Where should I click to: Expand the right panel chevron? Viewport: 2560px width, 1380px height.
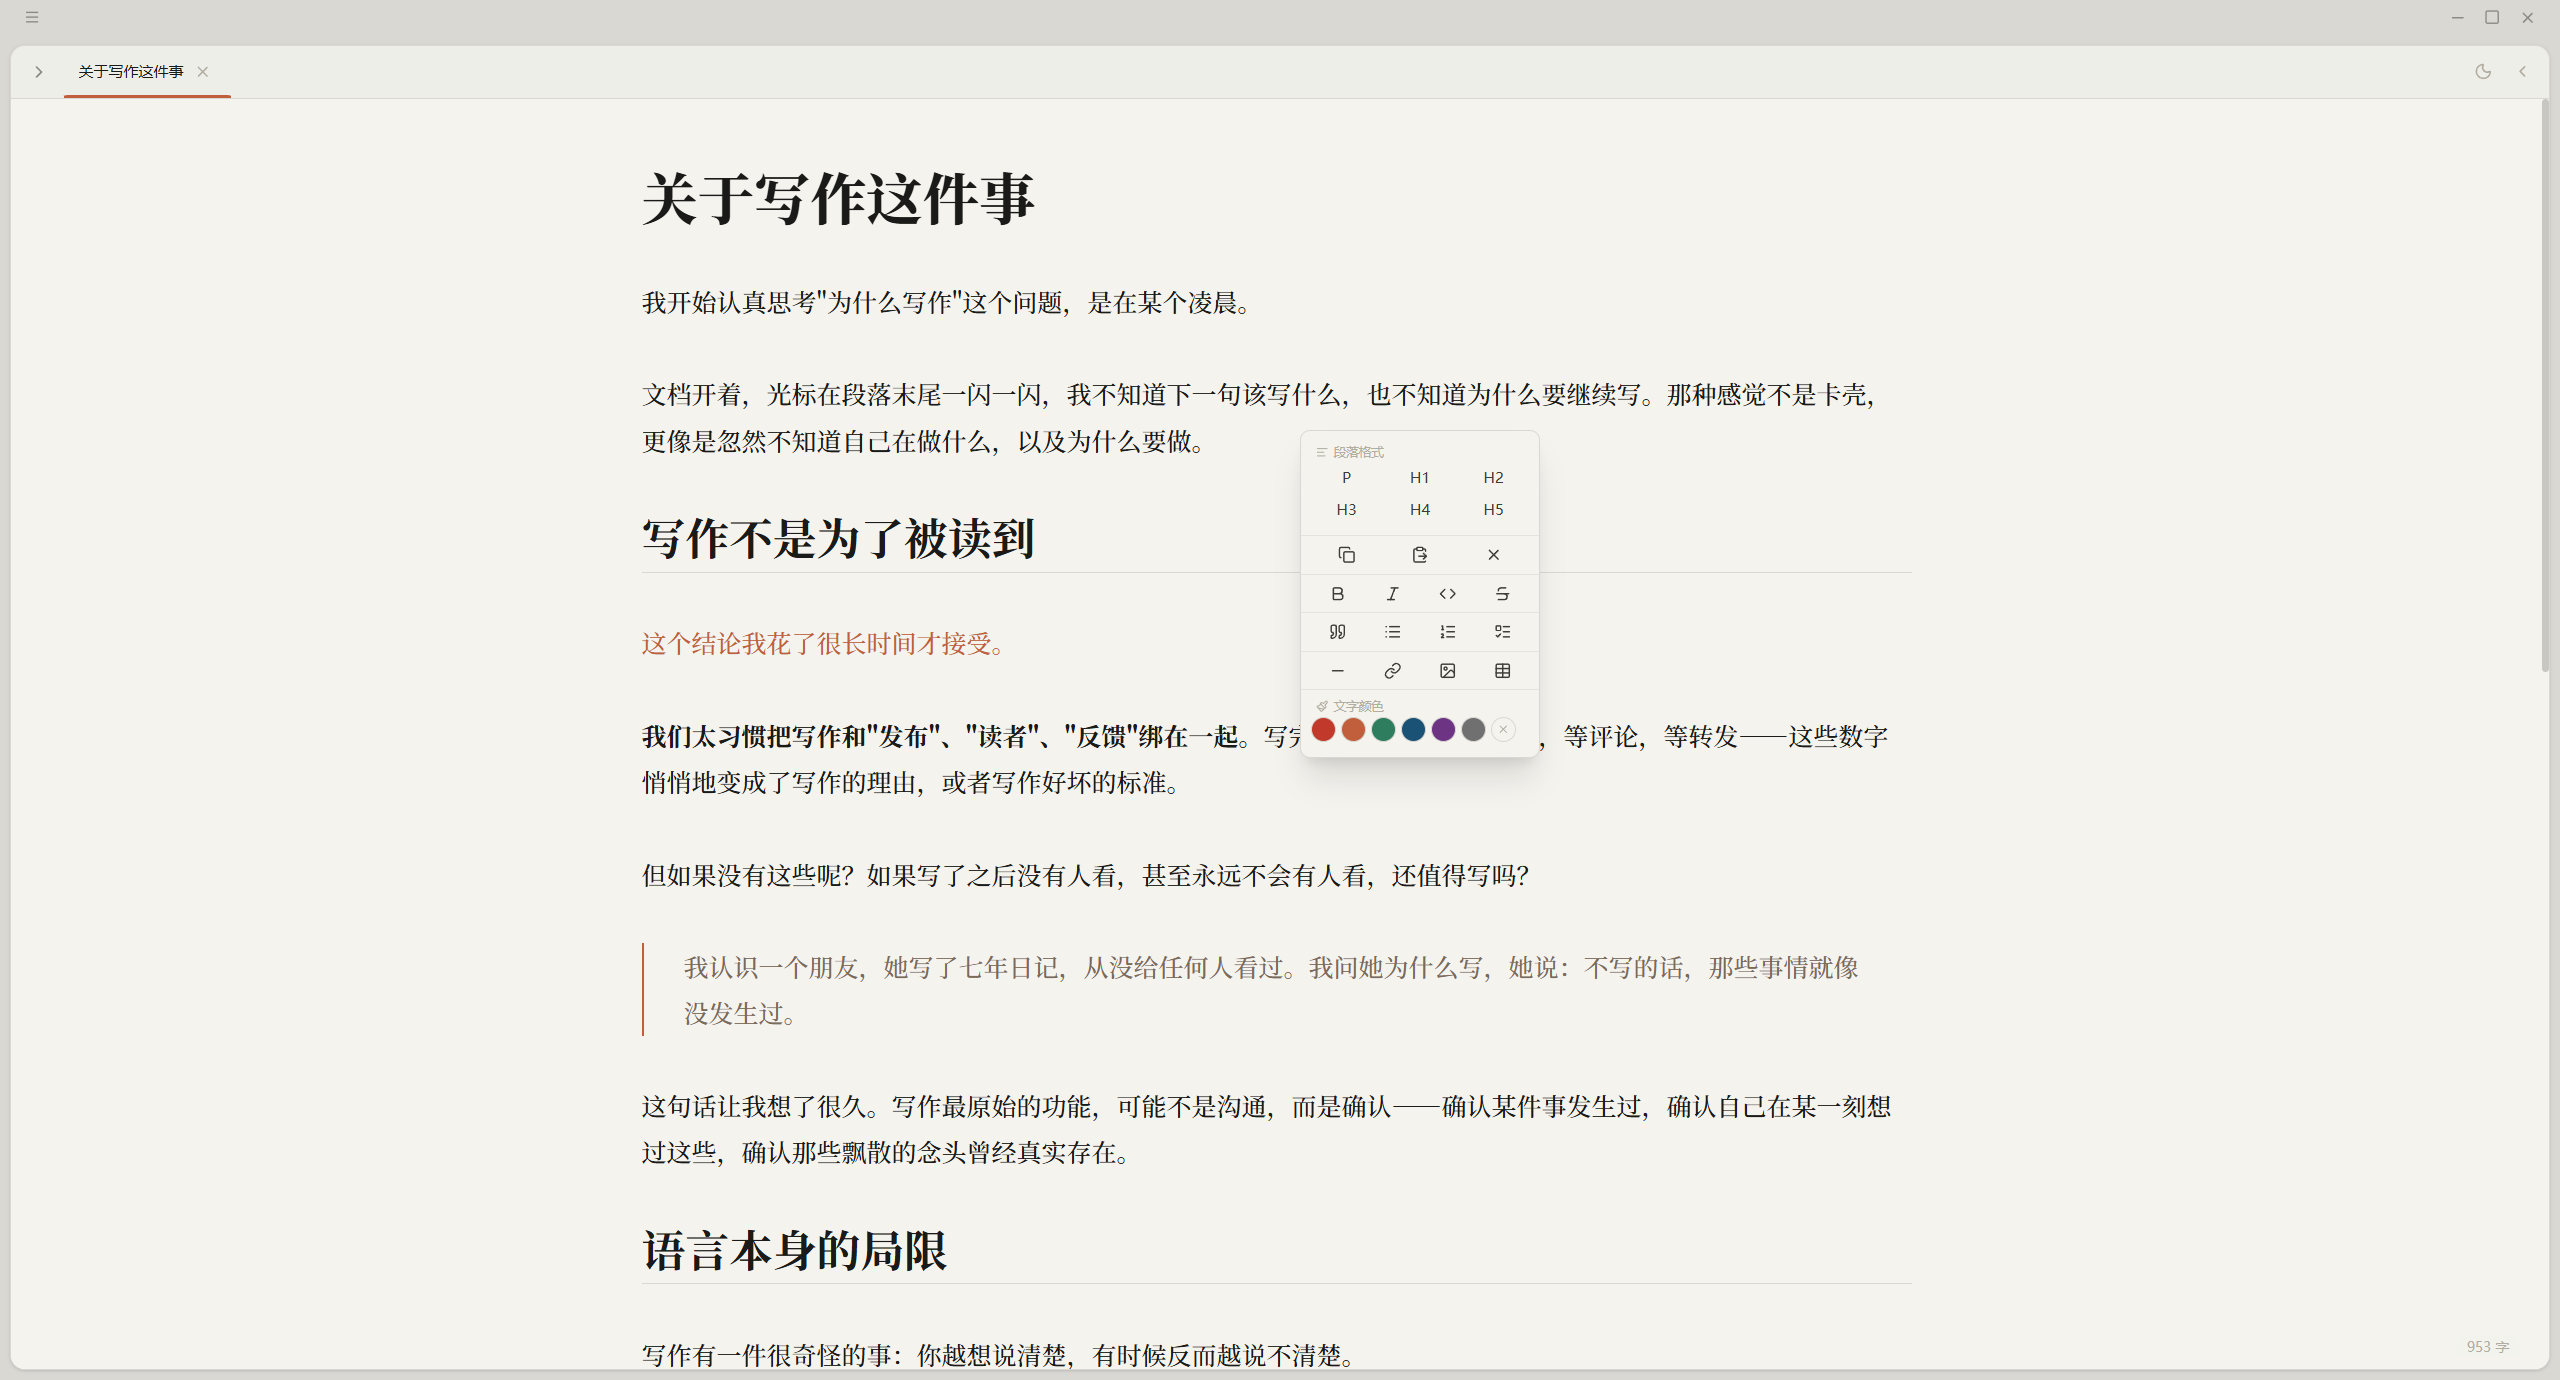(x=2523, y=72)
